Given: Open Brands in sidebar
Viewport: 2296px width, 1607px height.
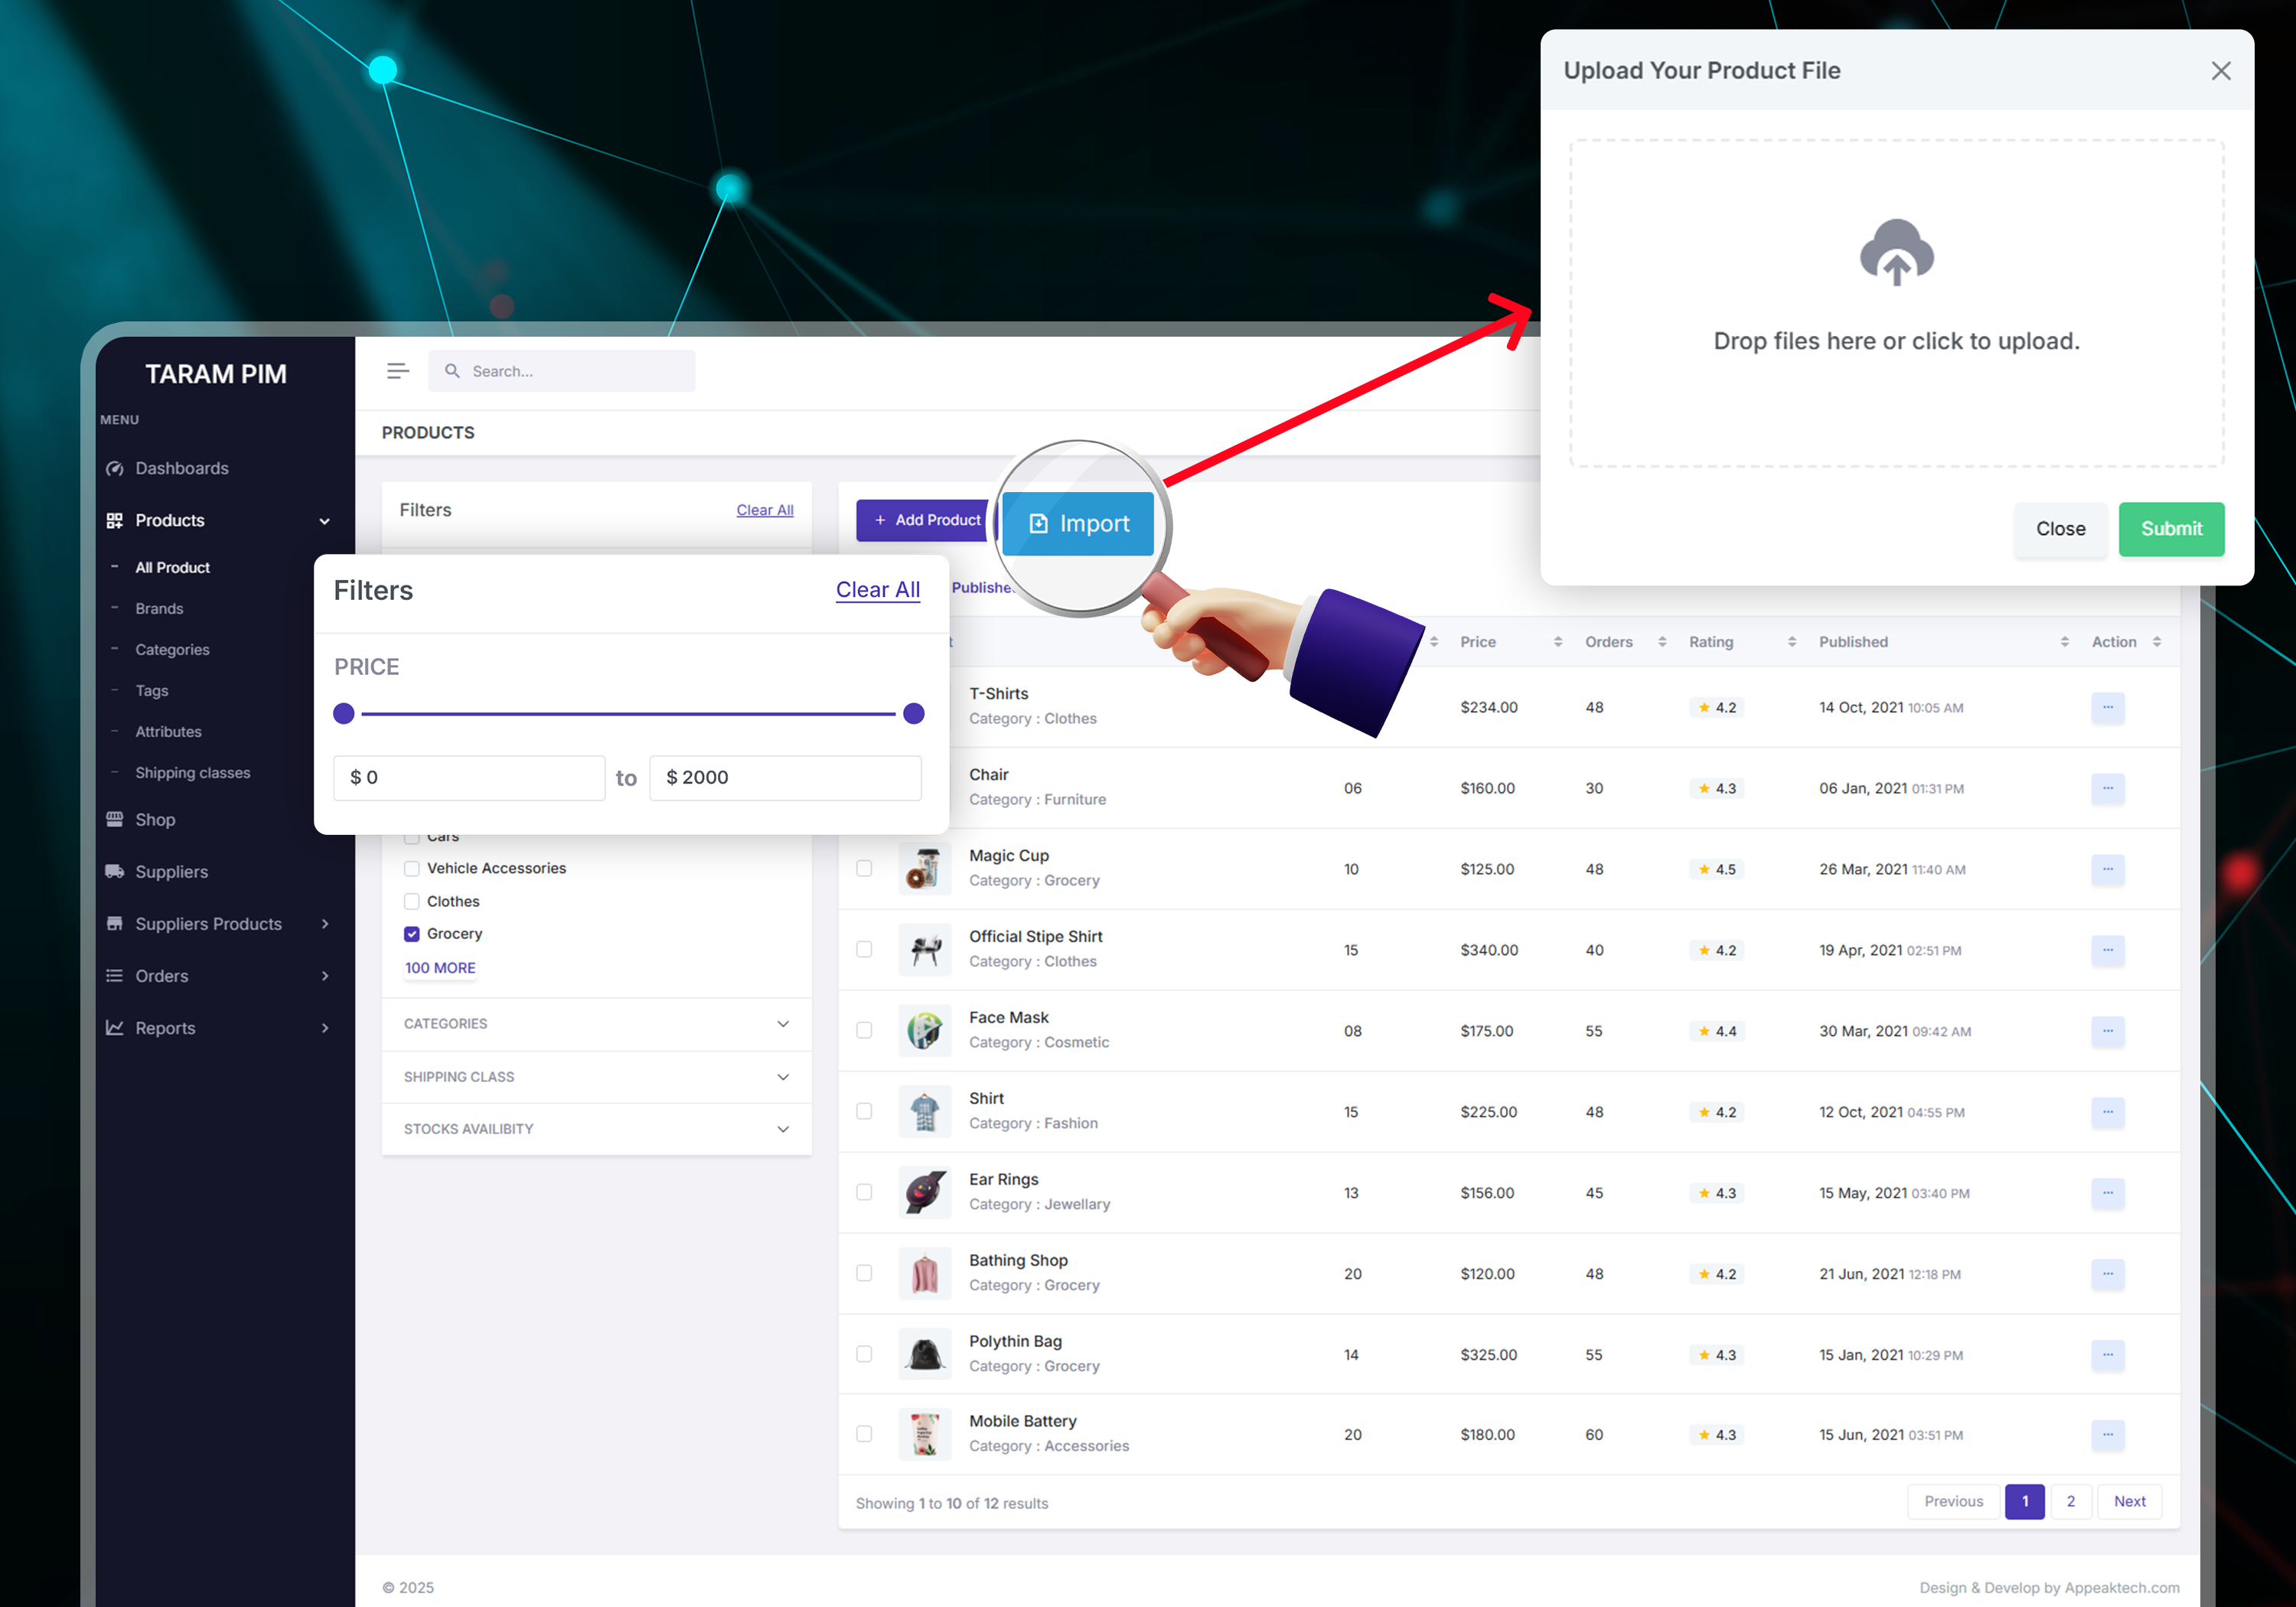Looking at the screenshot, I should 160,608.
